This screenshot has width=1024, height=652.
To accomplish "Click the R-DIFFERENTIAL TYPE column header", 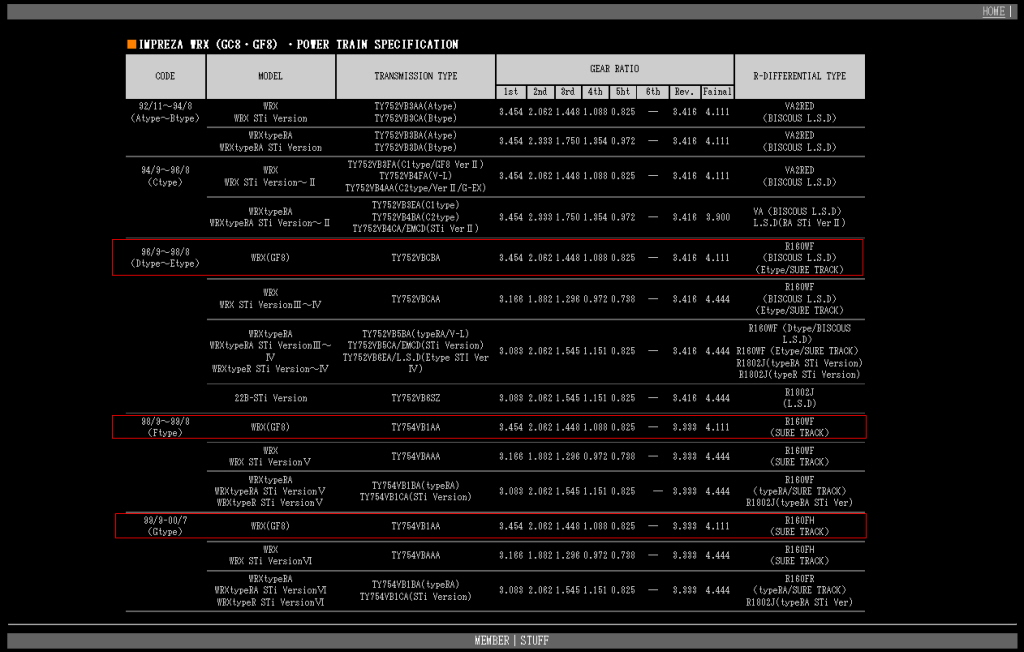I will tap(799, 76).
